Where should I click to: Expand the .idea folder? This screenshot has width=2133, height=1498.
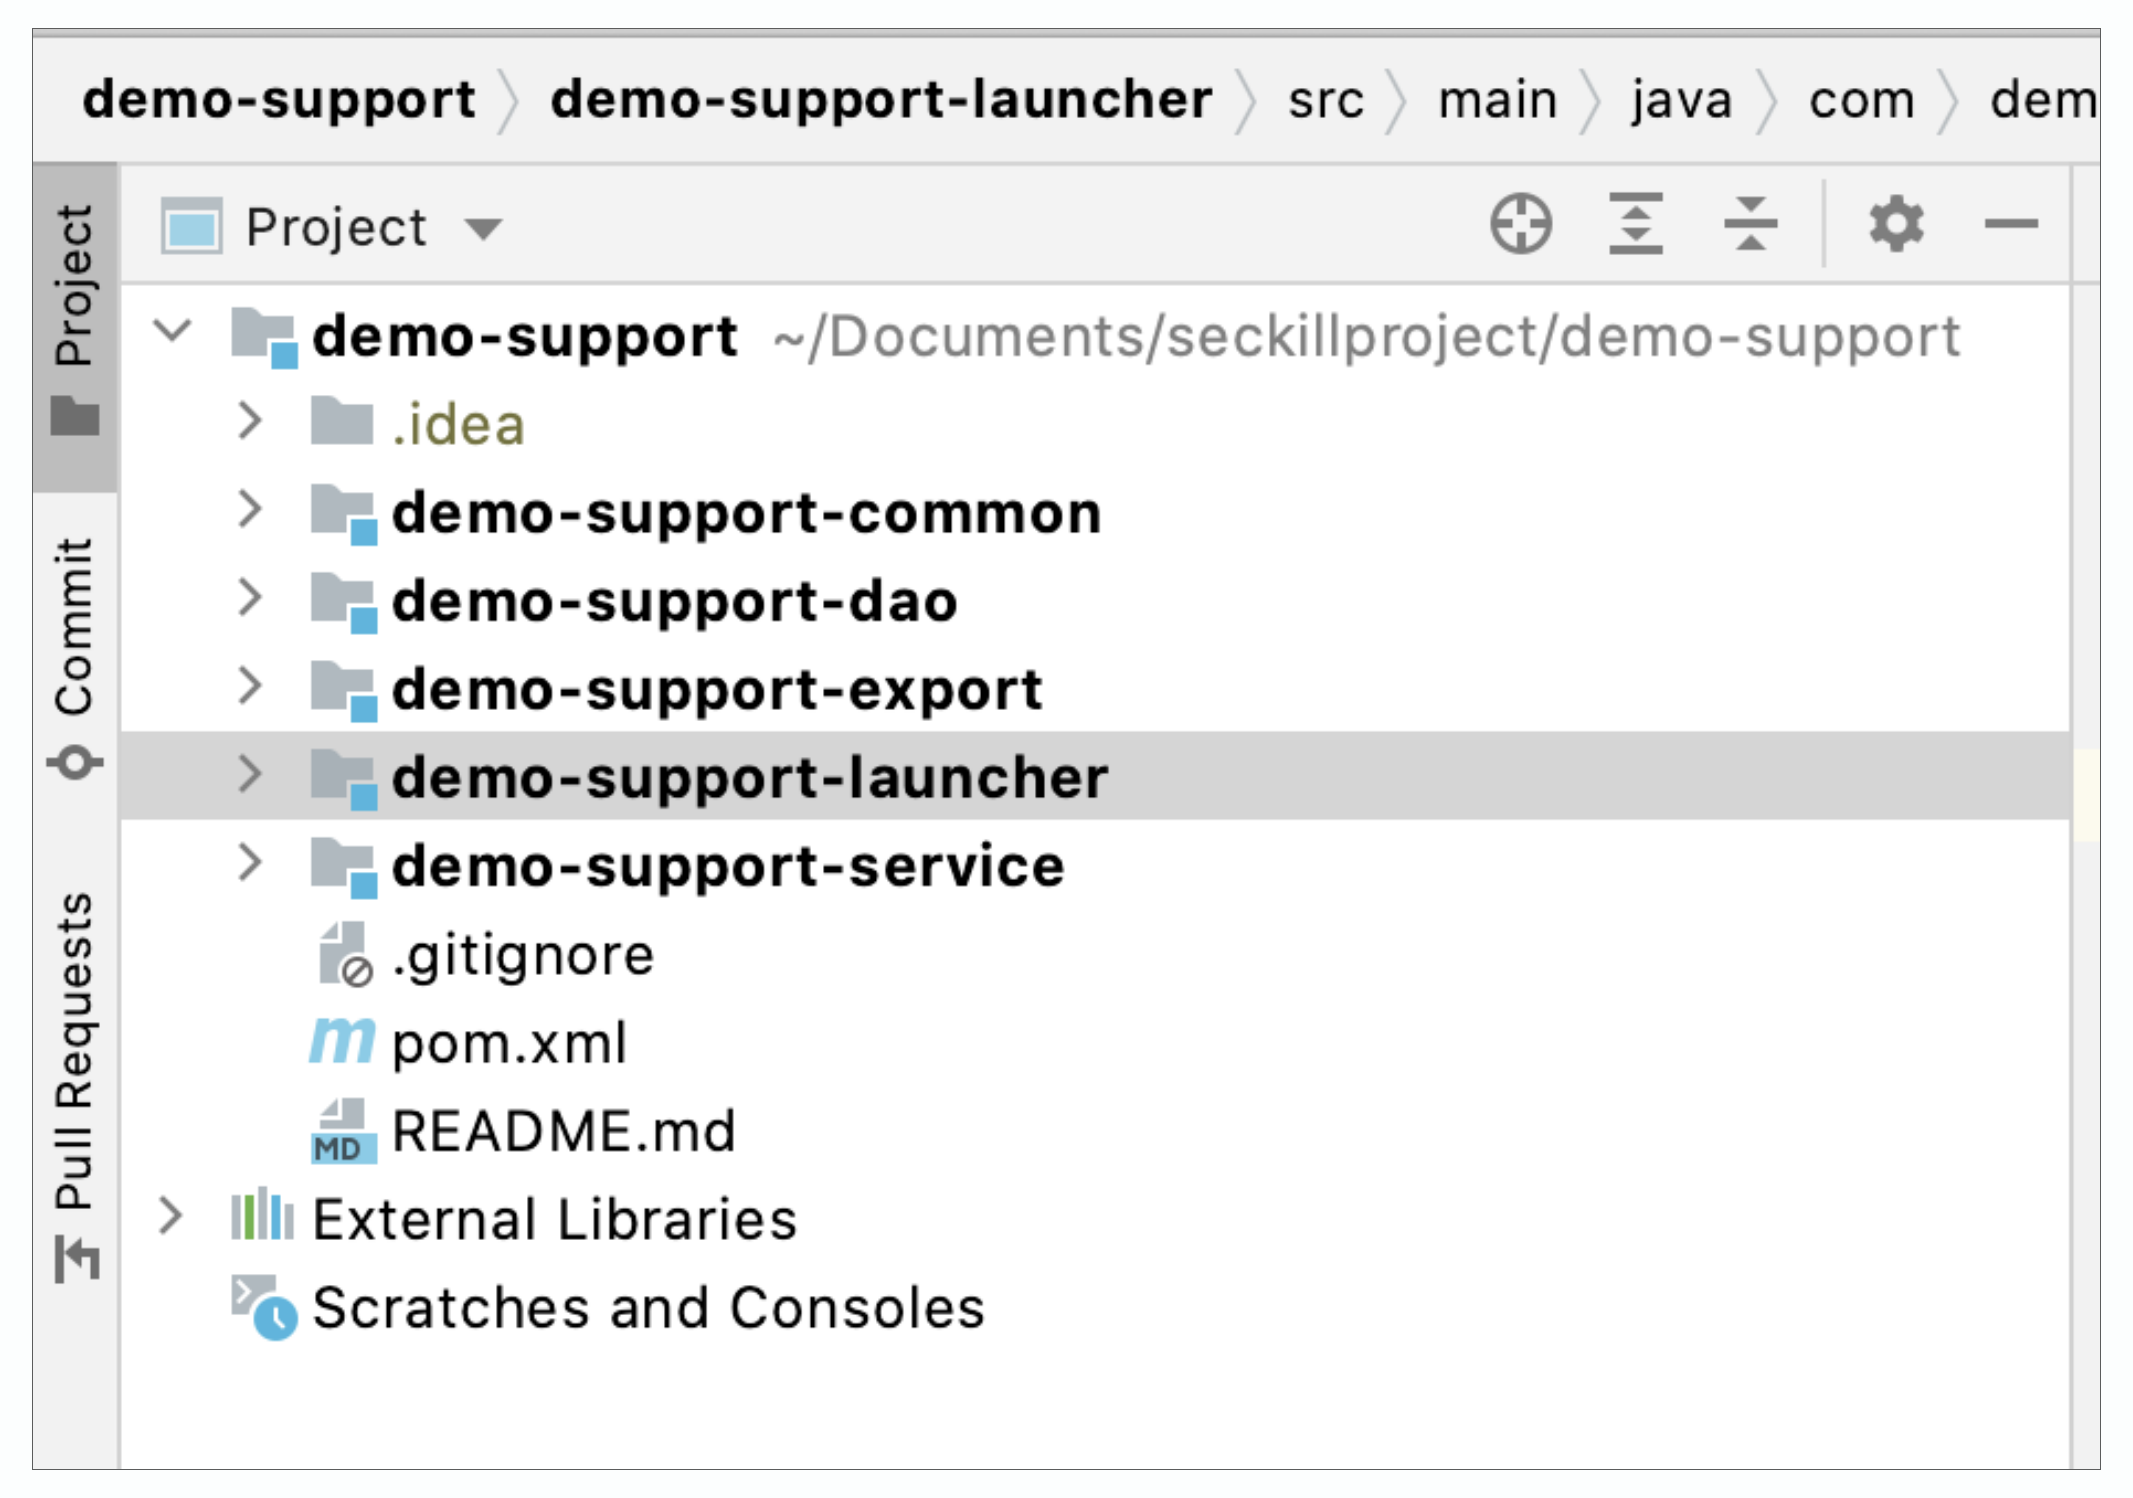coord(250,422)
